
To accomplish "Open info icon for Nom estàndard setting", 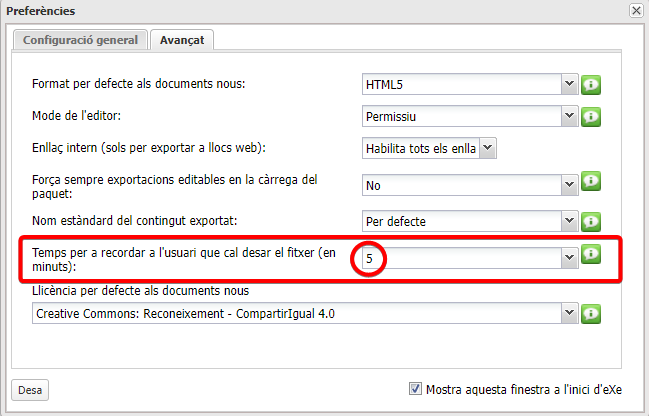I will coord(591,219).
